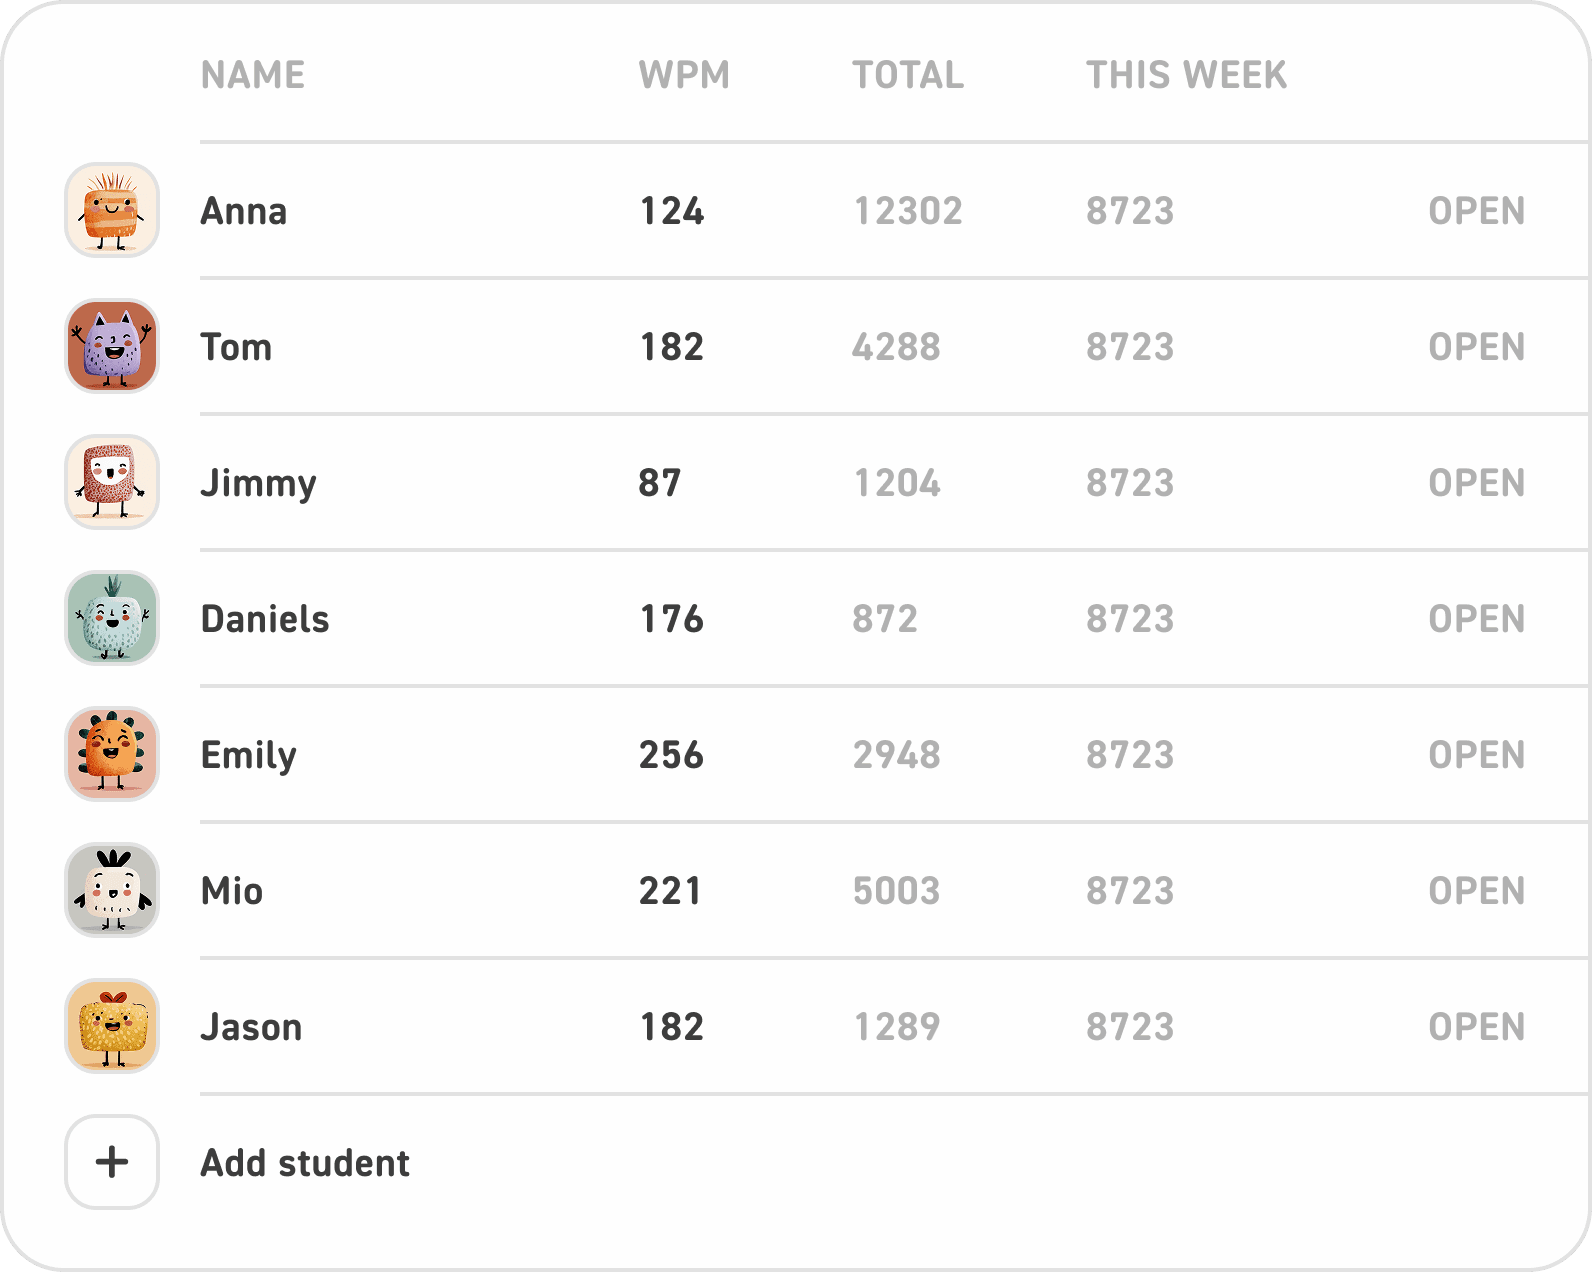This screenshot has height=1272, width=1592.
Task: Click Daniels' green leafy avatar
Action: click(x=112, y=618)
